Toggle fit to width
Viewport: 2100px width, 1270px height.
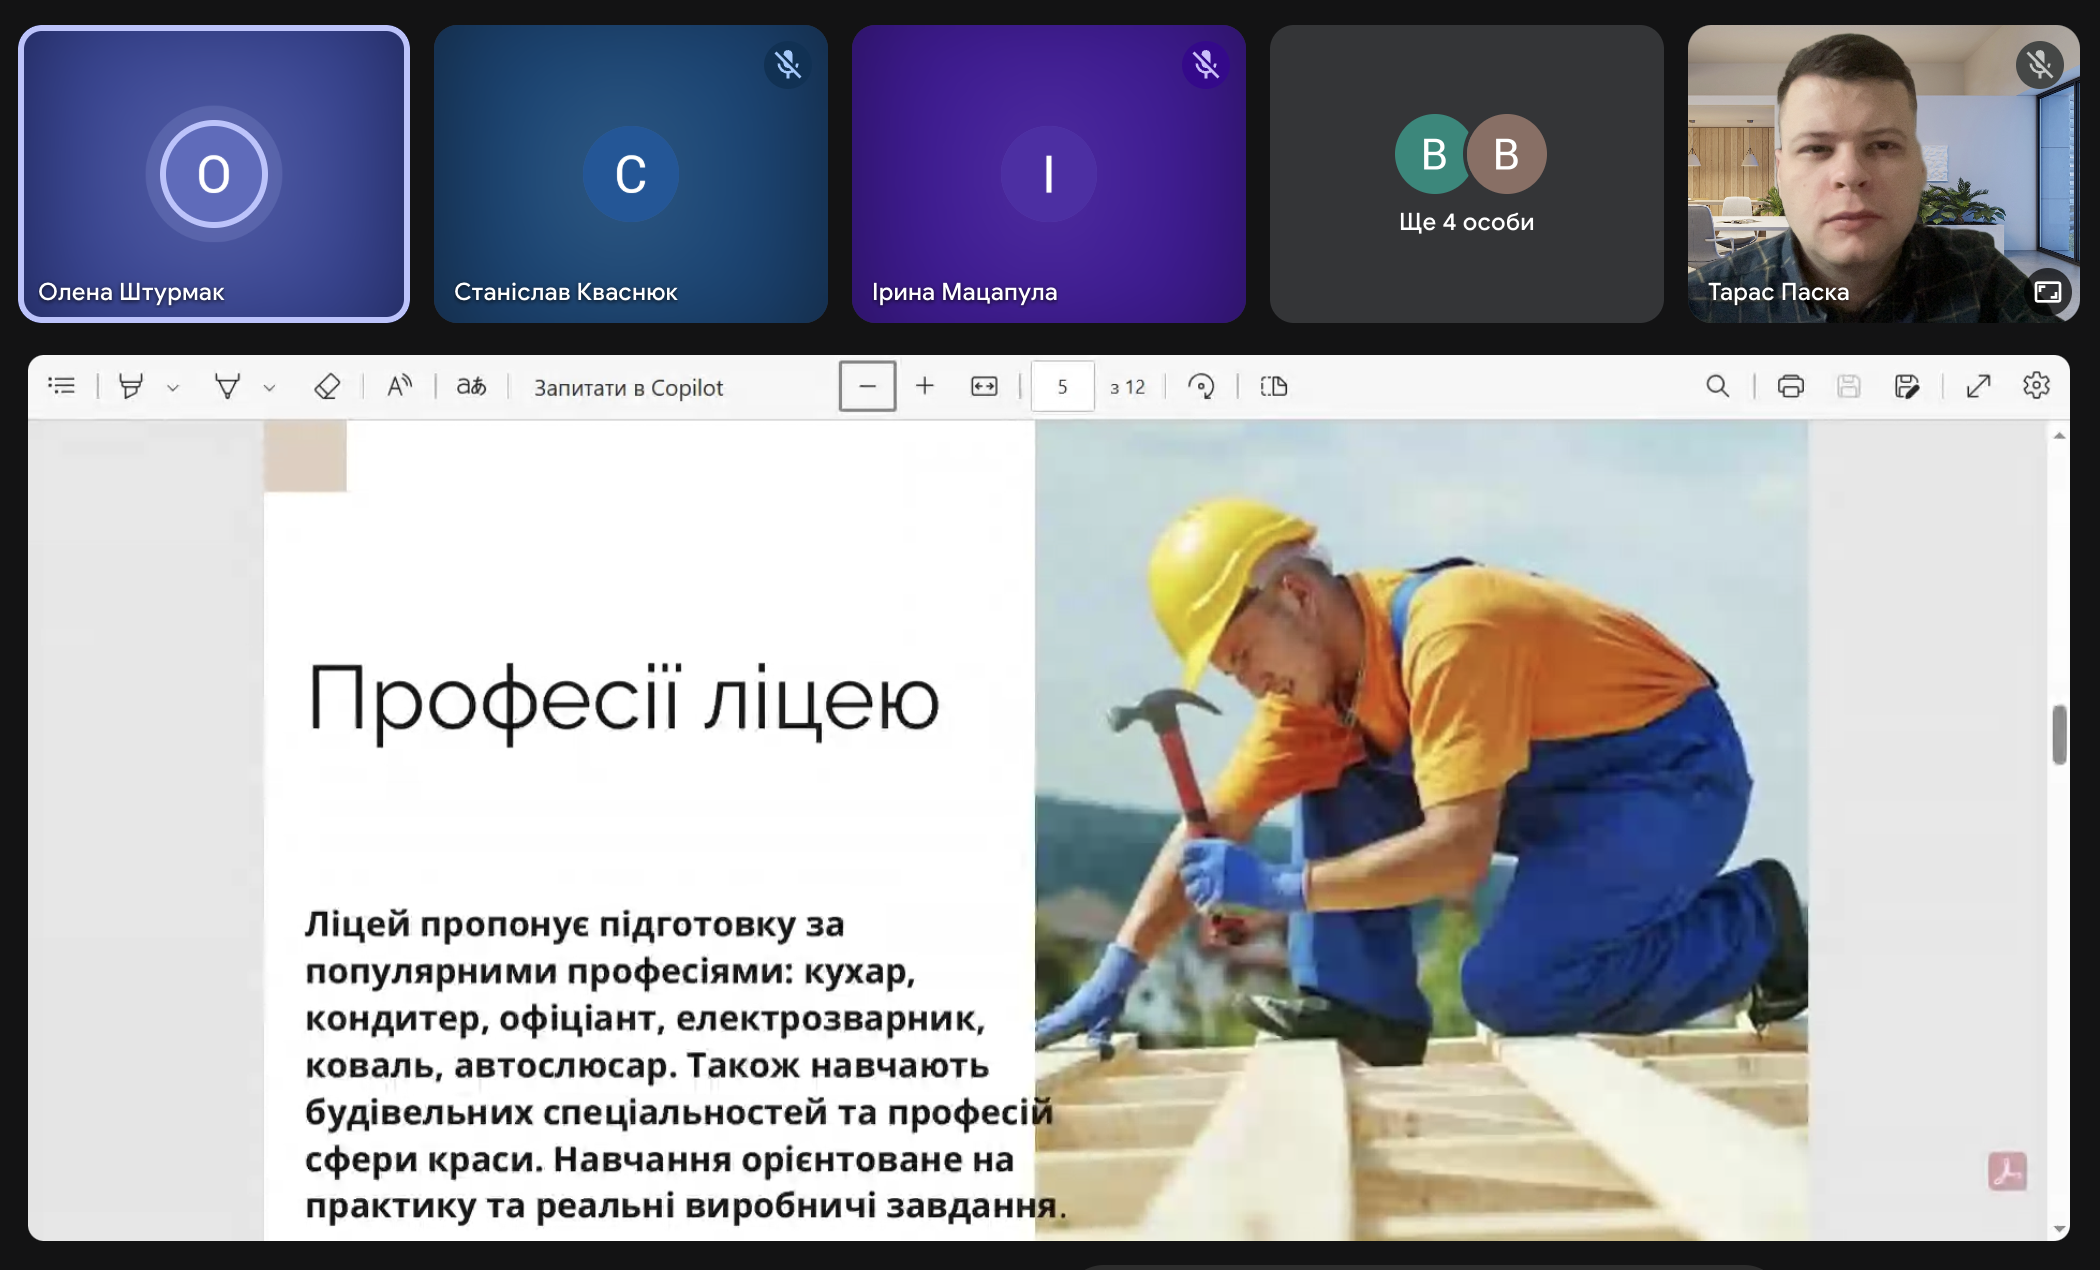tap(984, 386)
